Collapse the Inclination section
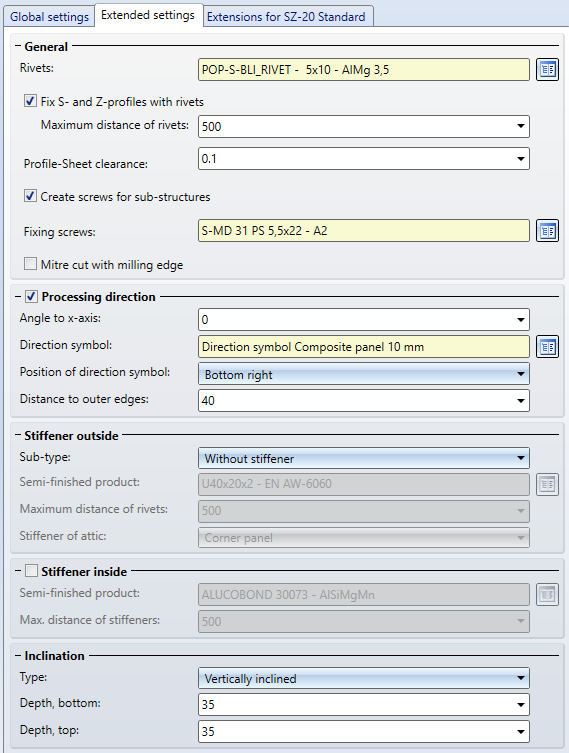 [x=18, y=656]
